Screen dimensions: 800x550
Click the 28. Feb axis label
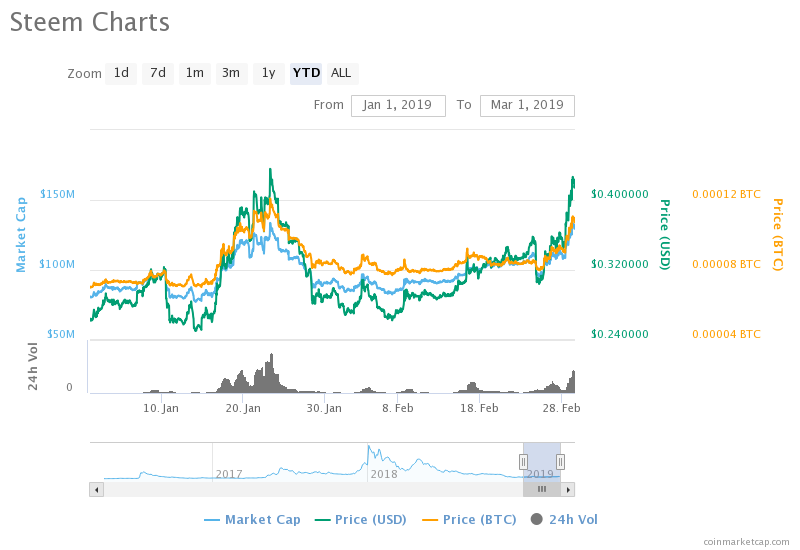(561, 408)
